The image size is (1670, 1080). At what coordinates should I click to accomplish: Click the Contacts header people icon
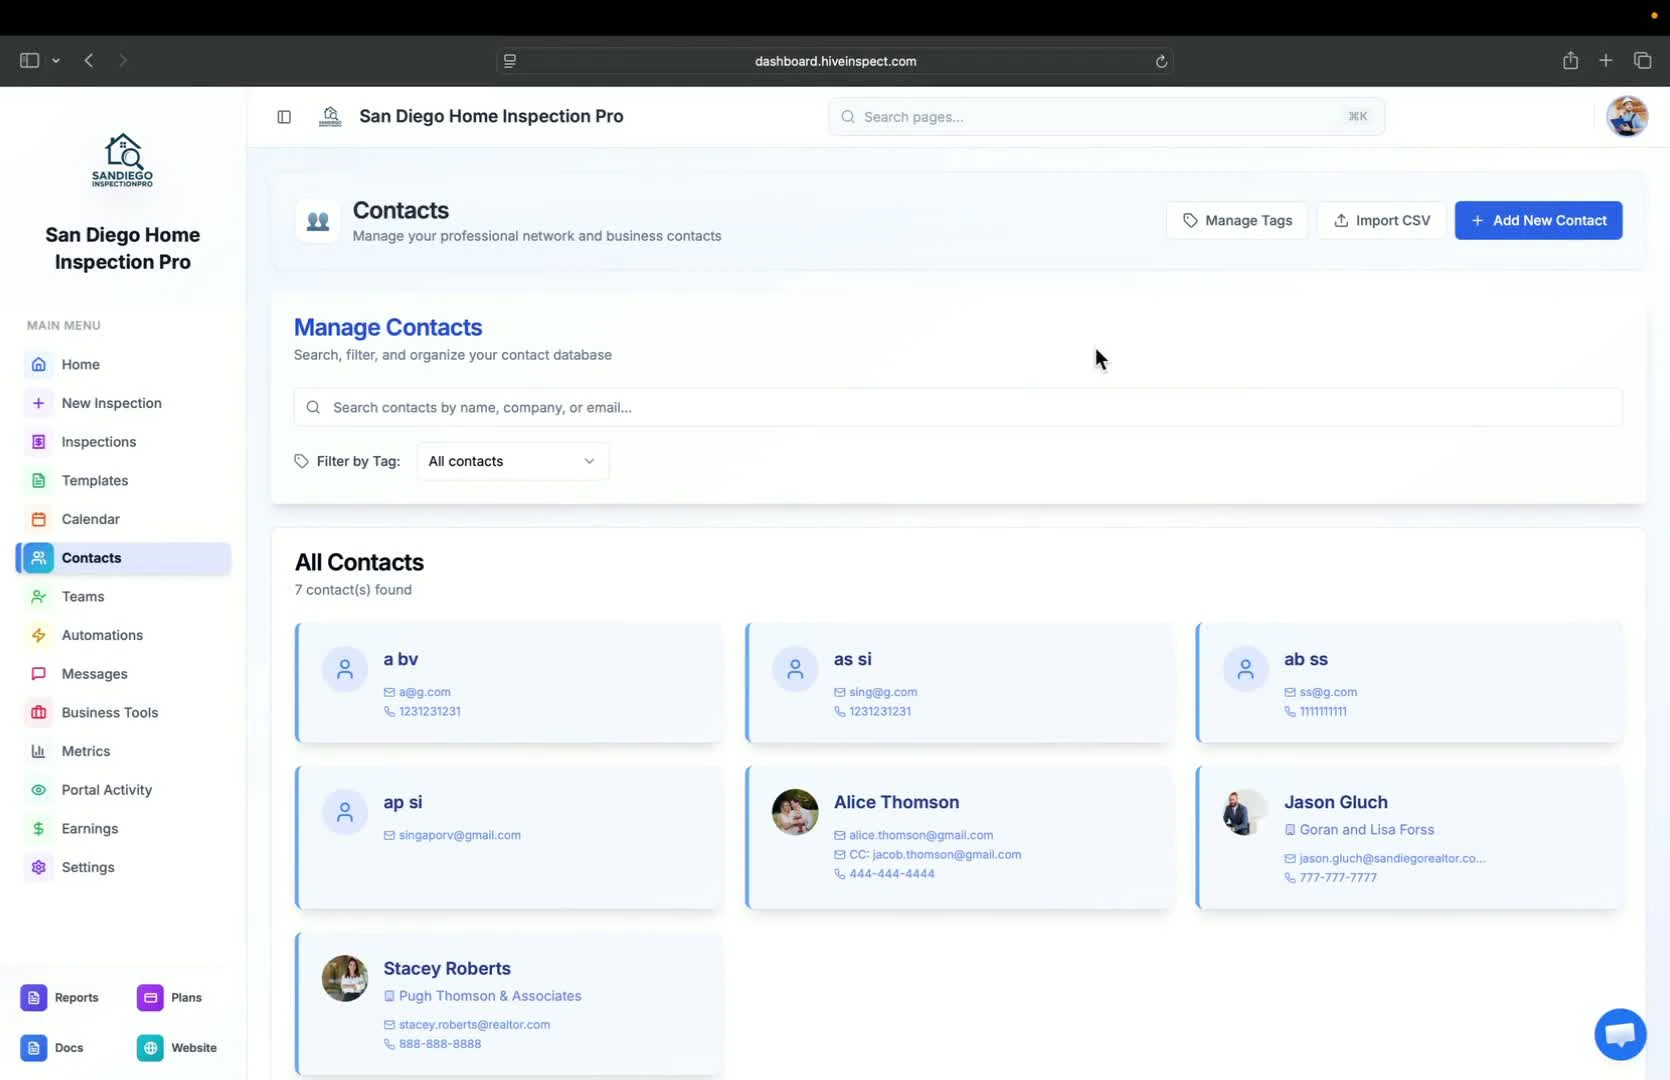(318, 221)
